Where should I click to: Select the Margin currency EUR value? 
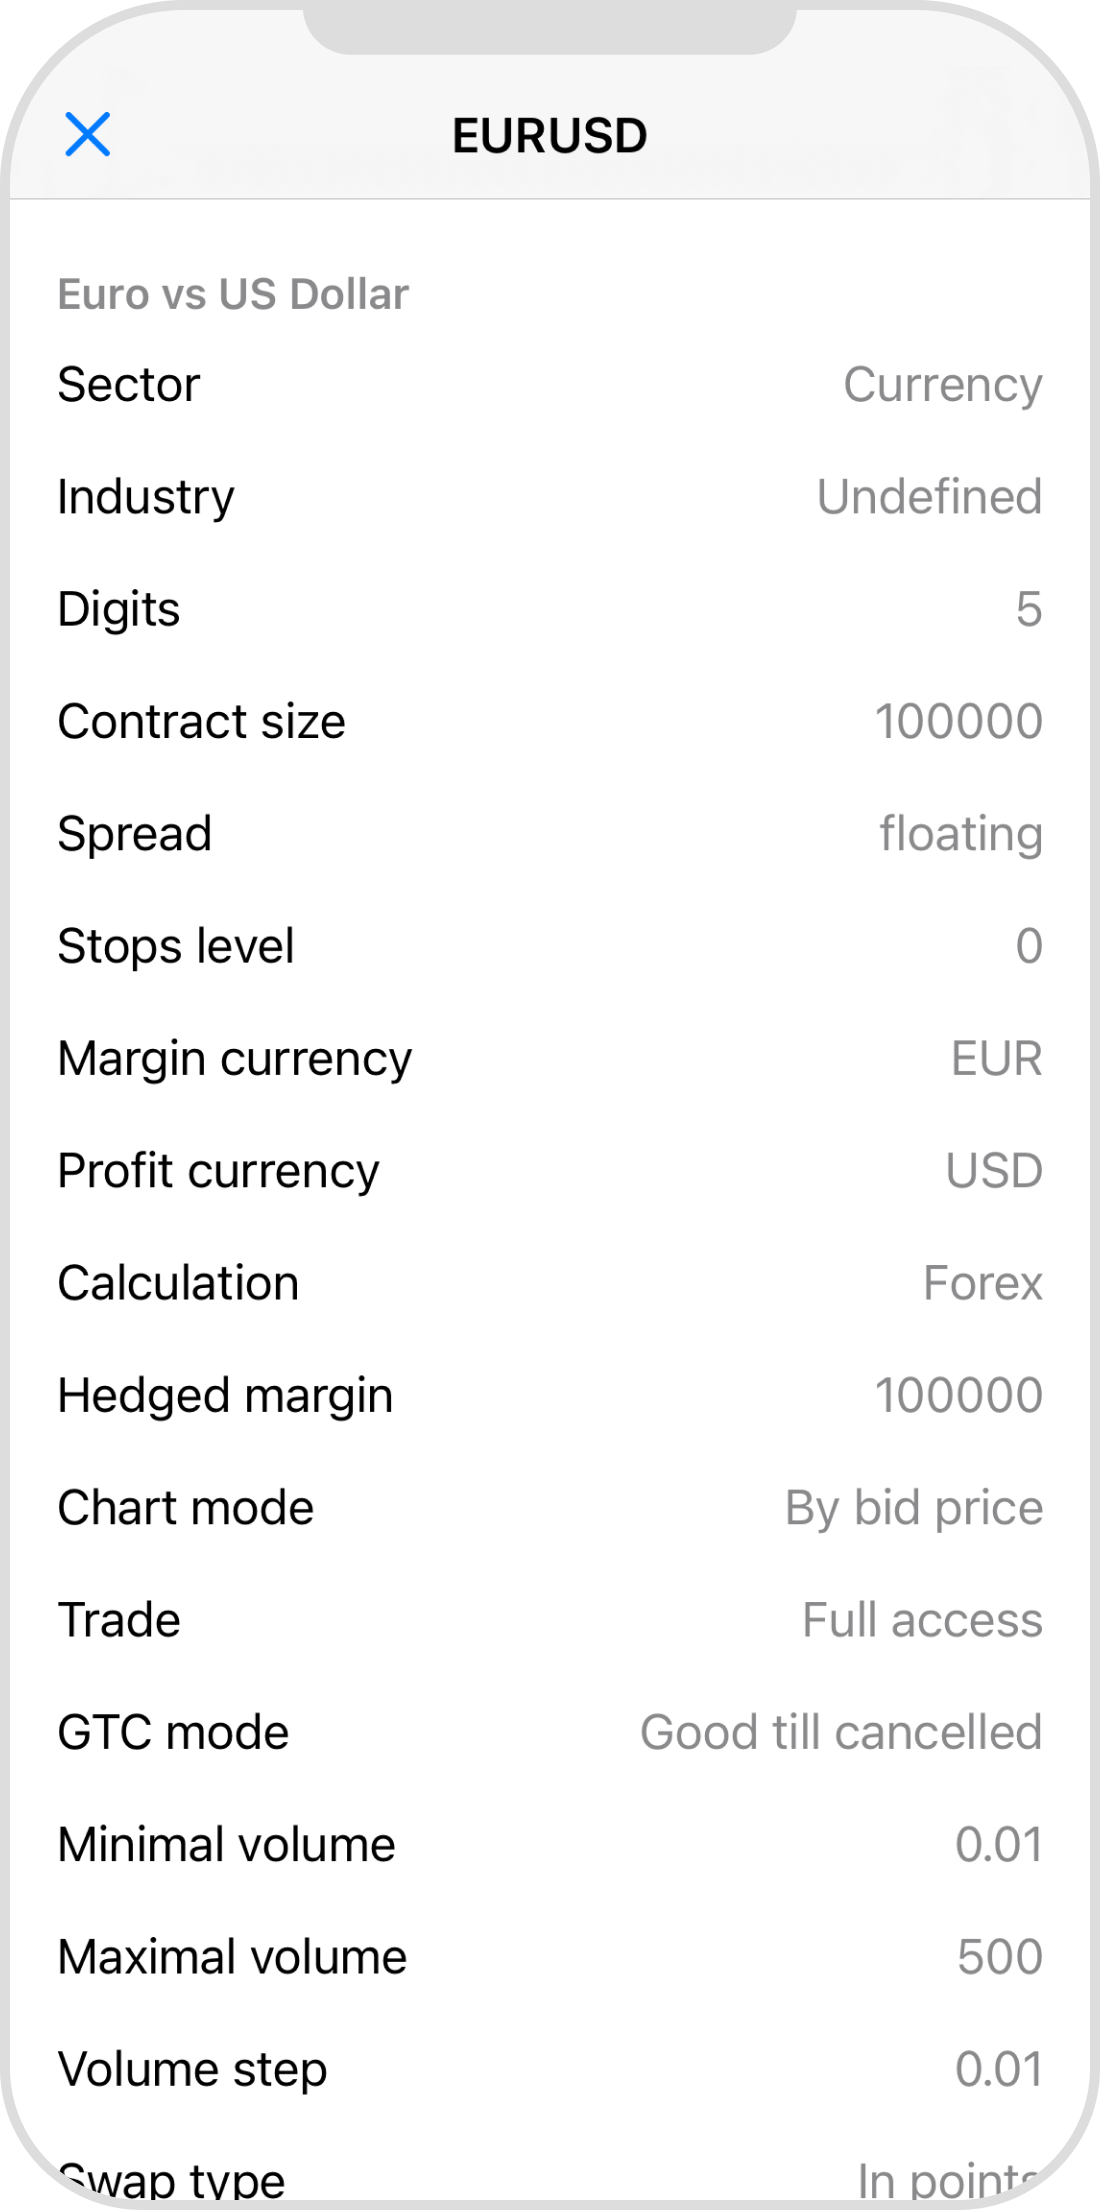tap(996, 1059)
